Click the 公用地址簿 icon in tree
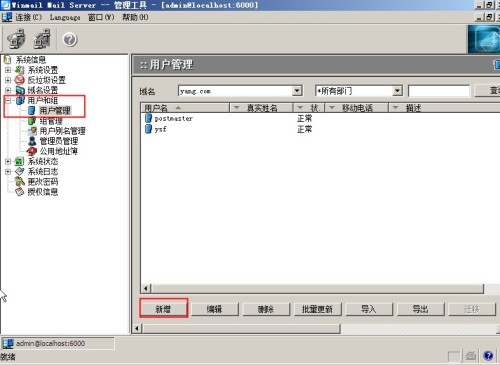 (x=32, y=151)
